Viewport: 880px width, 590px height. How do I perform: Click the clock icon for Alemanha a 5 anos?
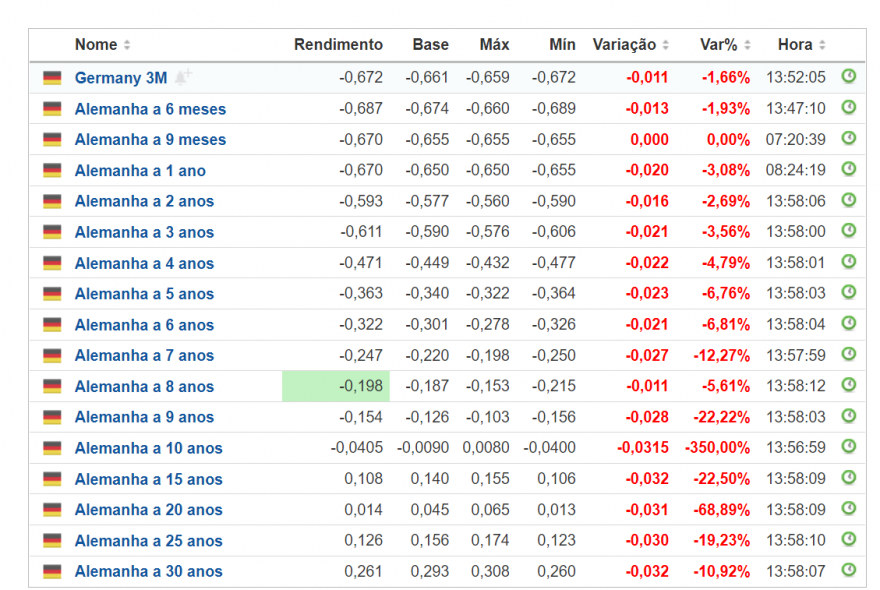click(x=849, y=292)
